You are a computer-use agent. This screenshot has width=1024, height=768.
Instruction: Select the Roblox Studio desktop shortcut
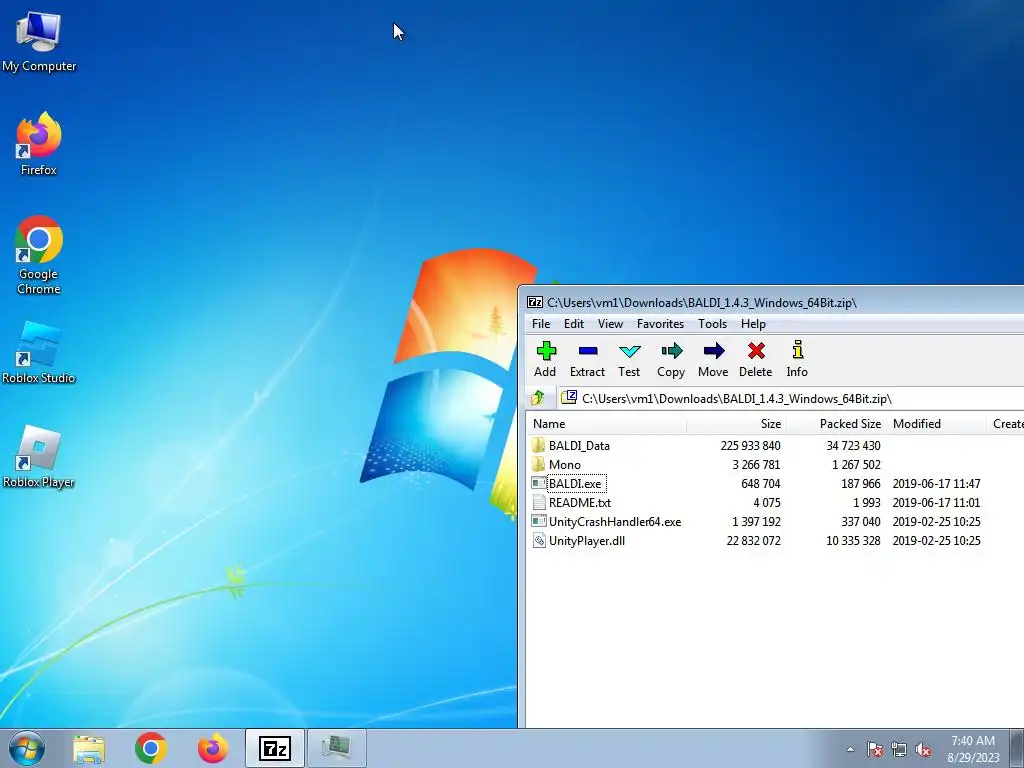tap(39, 353)
